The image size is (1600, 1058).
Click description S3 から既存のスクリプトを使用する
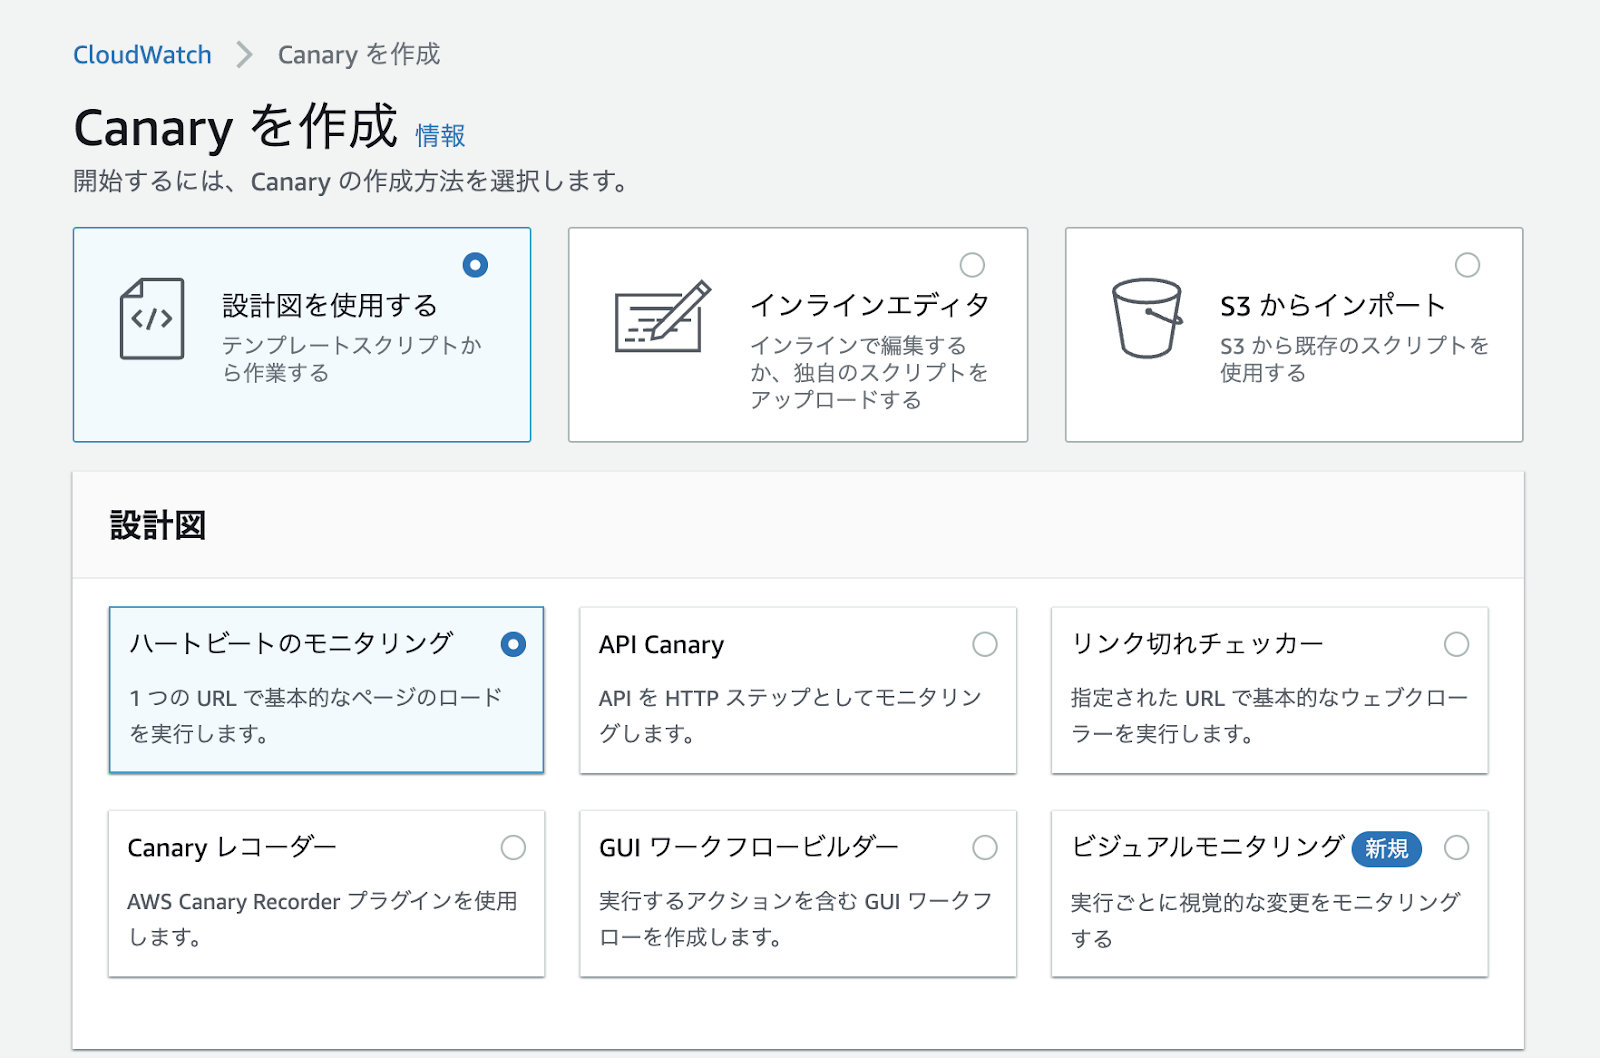click(x=1354, y=359)
